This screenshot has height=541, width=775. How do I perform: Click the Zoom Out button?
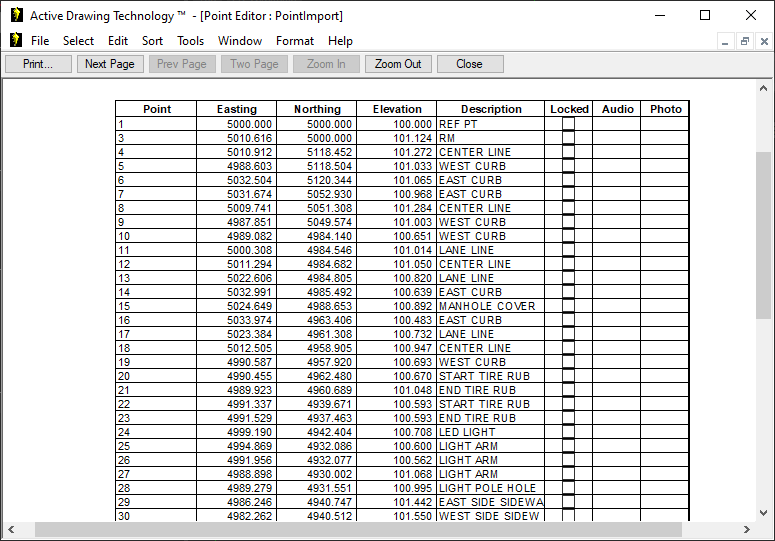398,64
